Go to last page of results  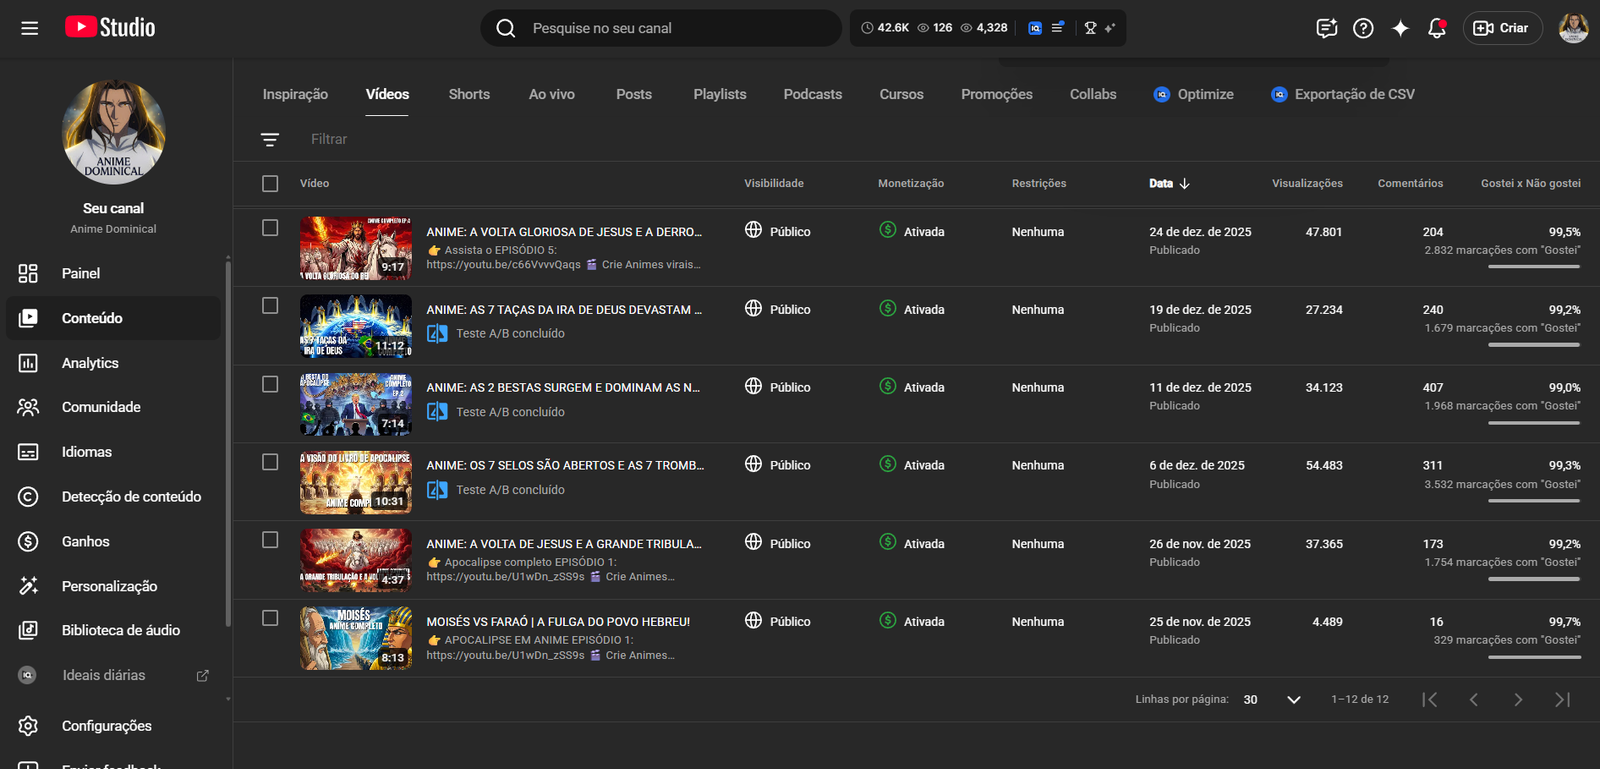click(x=1562, y=699)
